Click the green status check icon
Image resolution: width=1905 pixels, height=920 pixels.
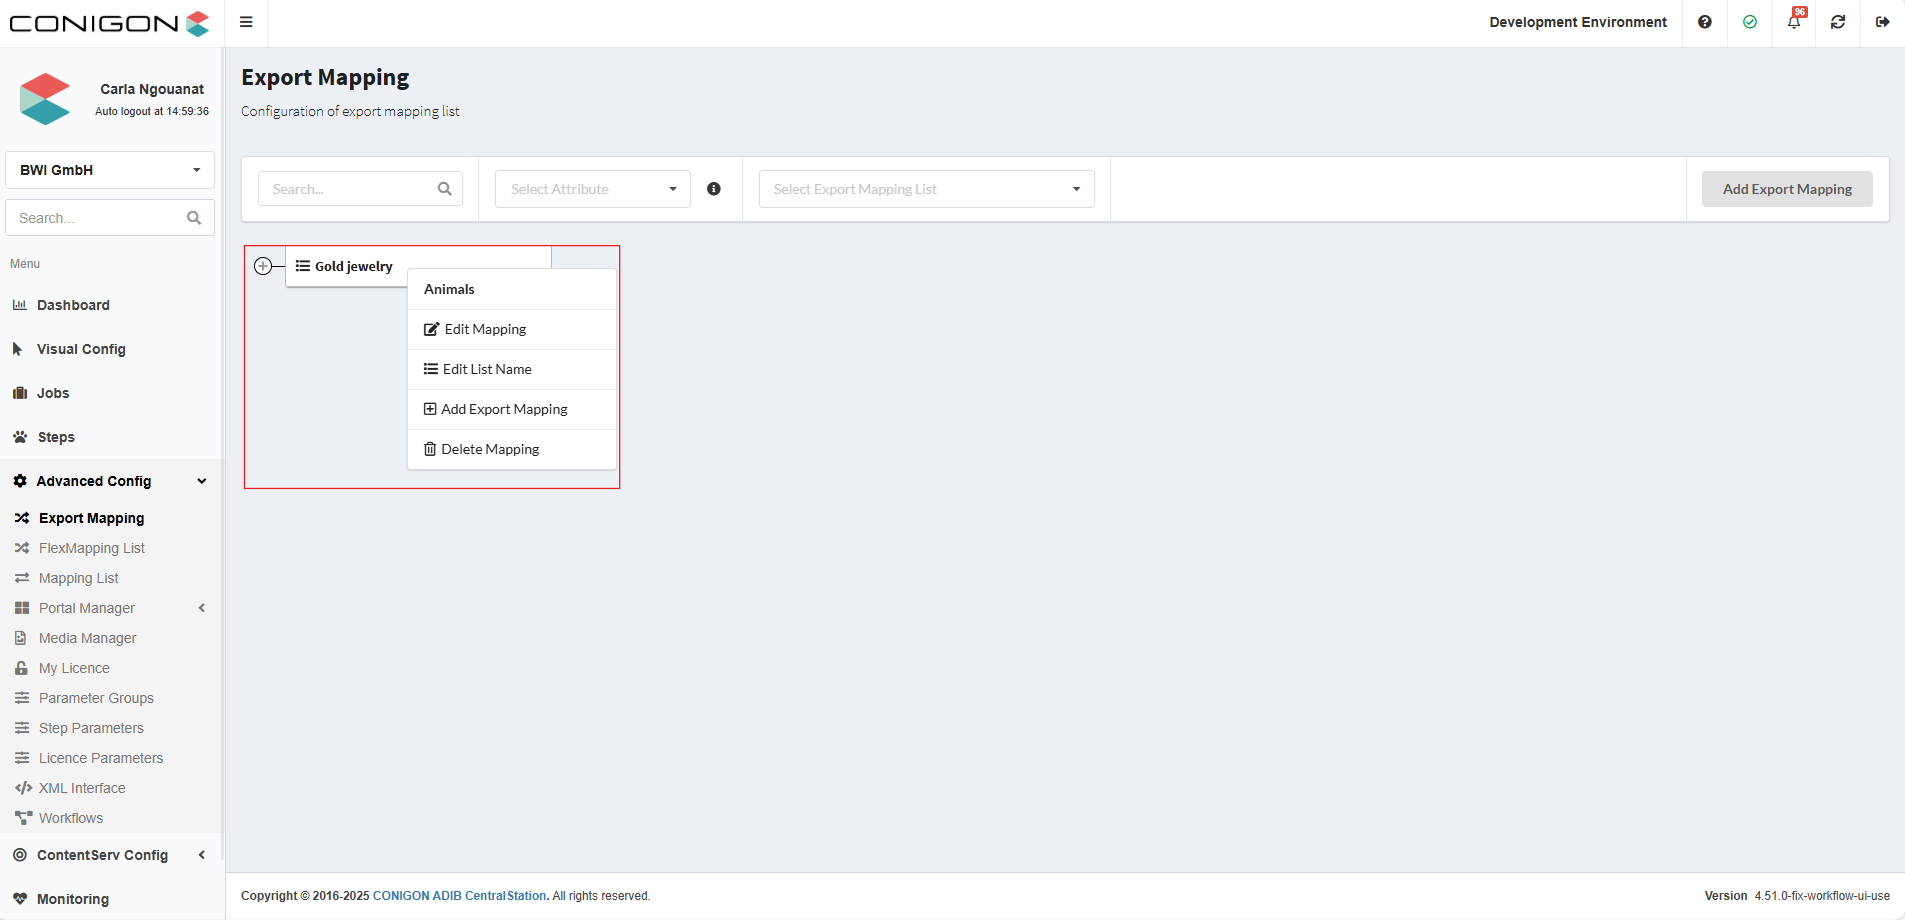1750,22
